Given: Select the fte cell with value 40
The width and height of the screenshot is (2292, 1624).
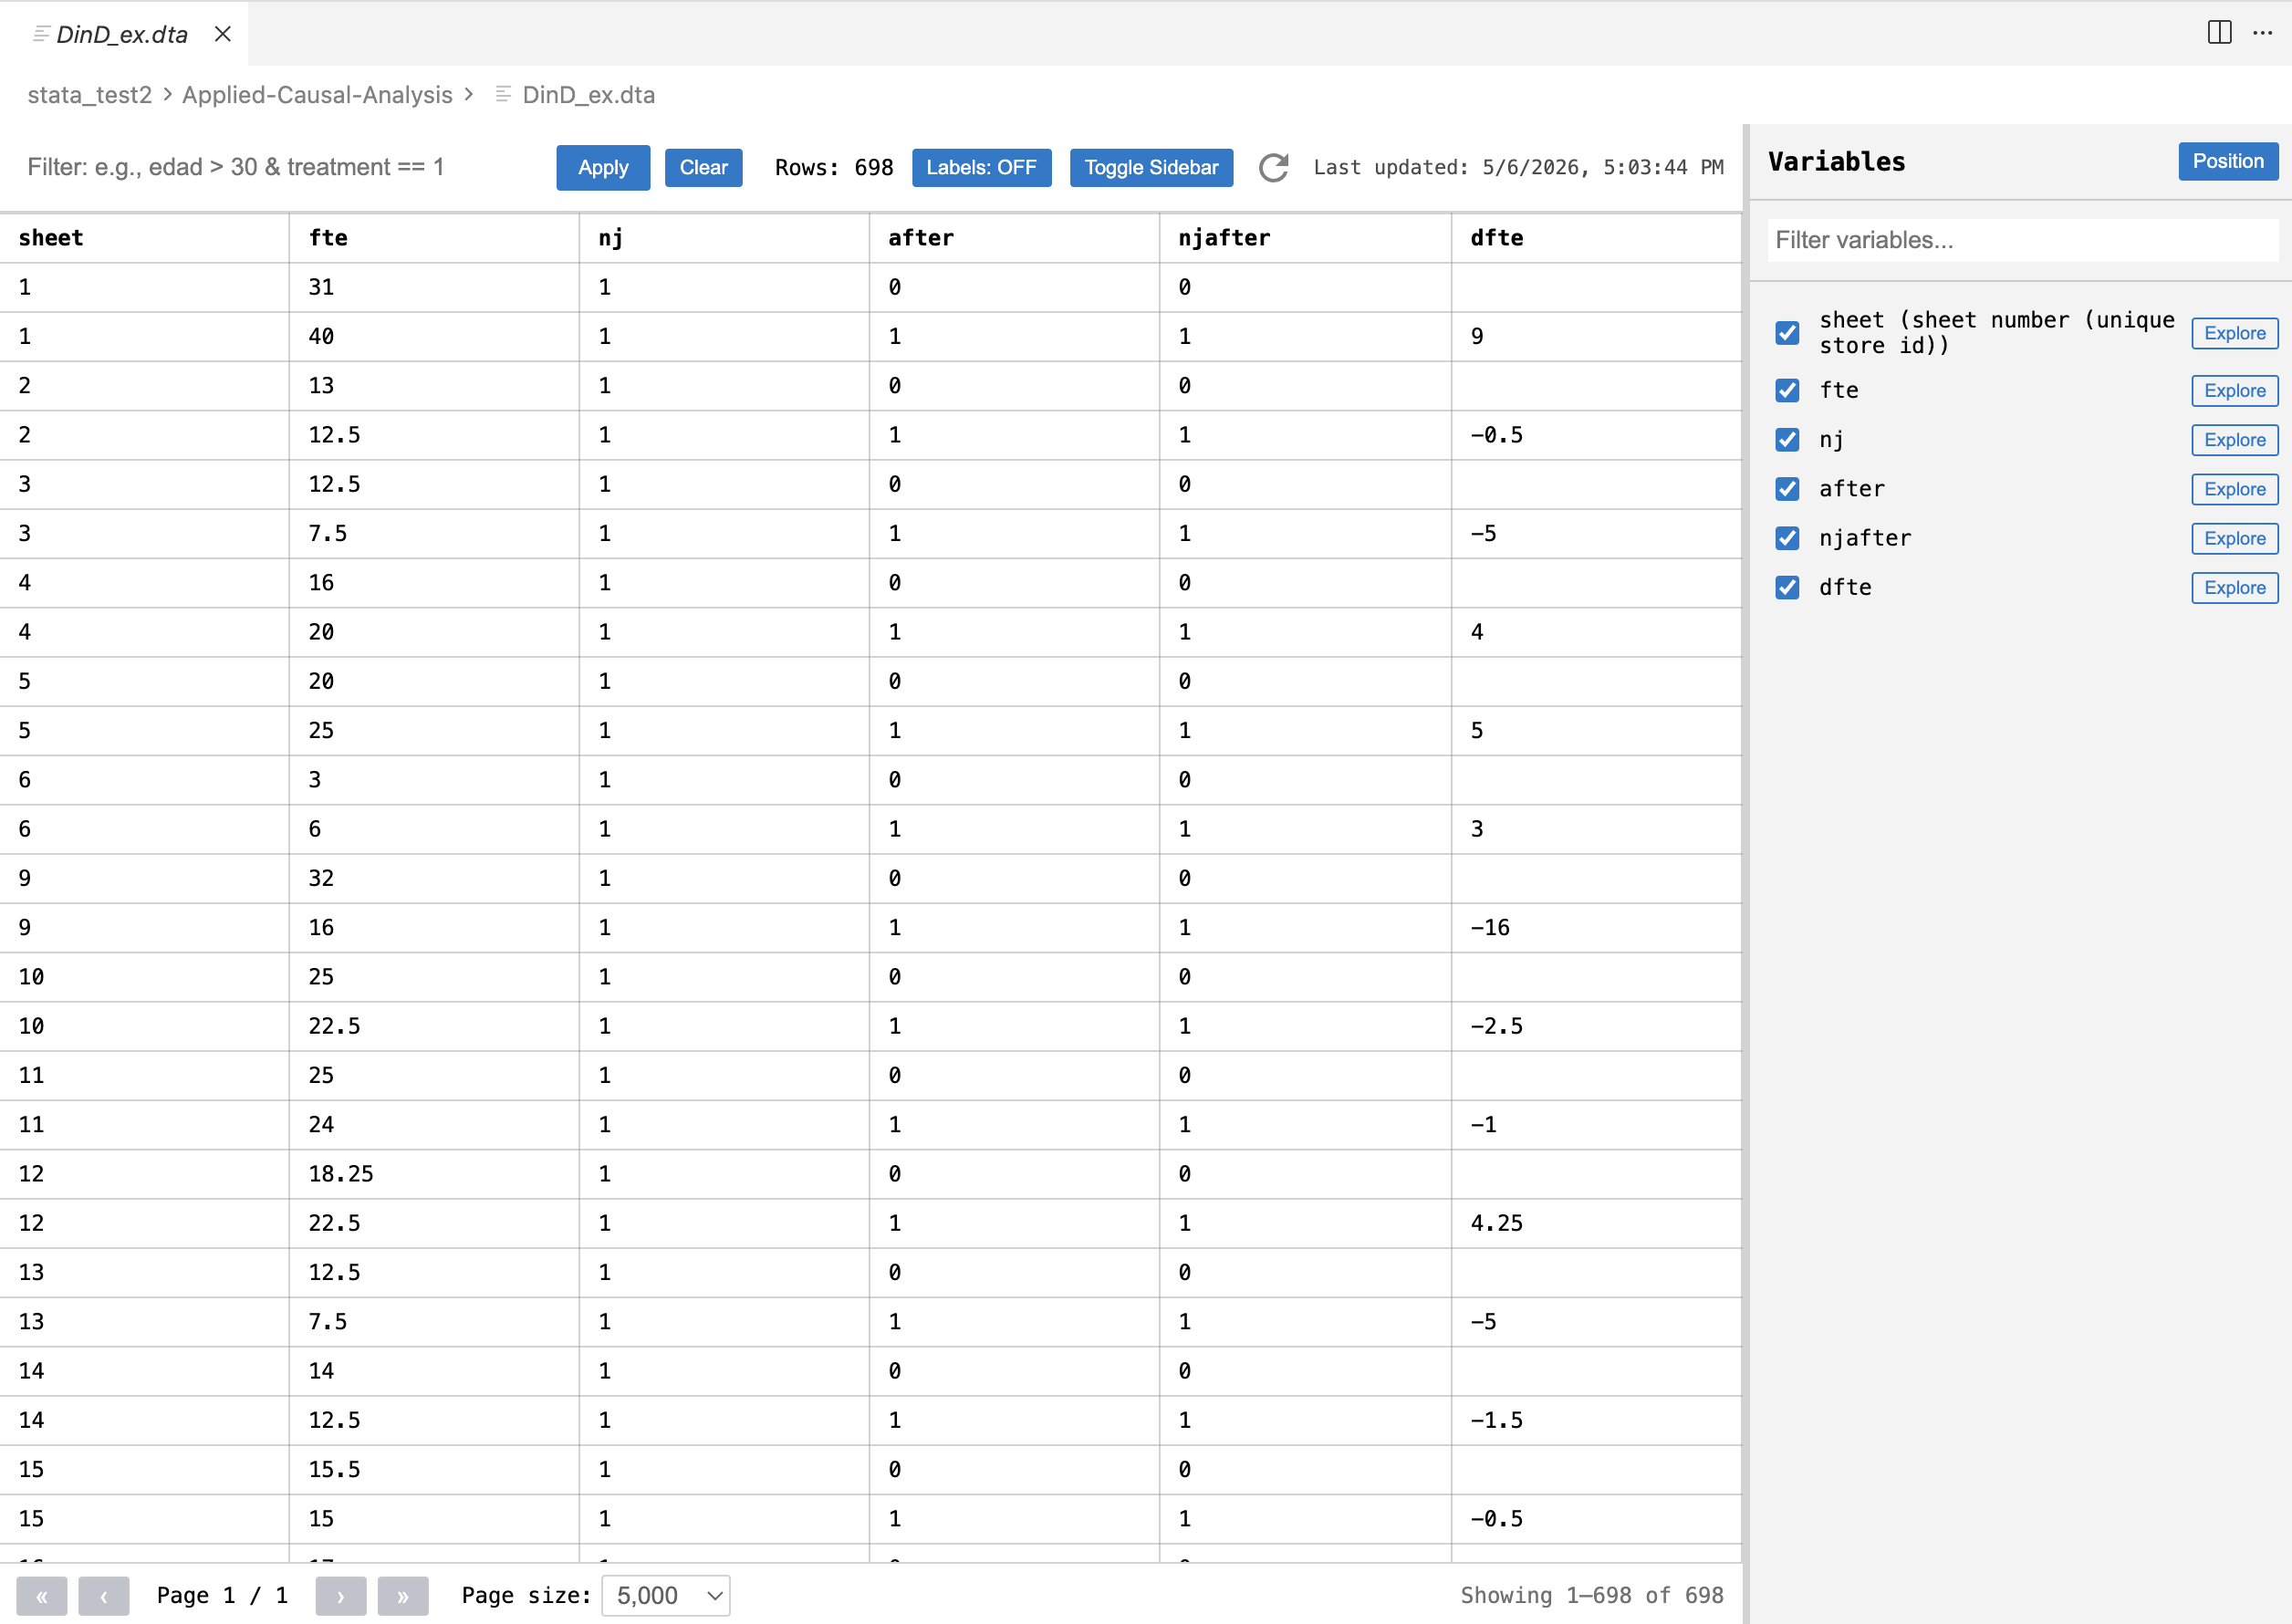Looking at the screenshot, I should point(434,337).
